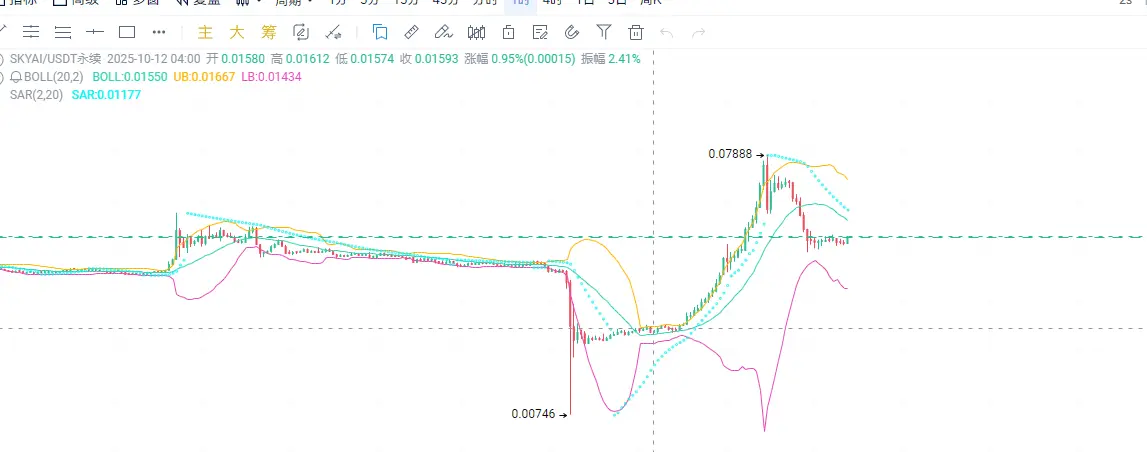Viewport: 1147px width, 452px height.
Task: Click the candlestick chart style icon
Action: coord(476,31)
